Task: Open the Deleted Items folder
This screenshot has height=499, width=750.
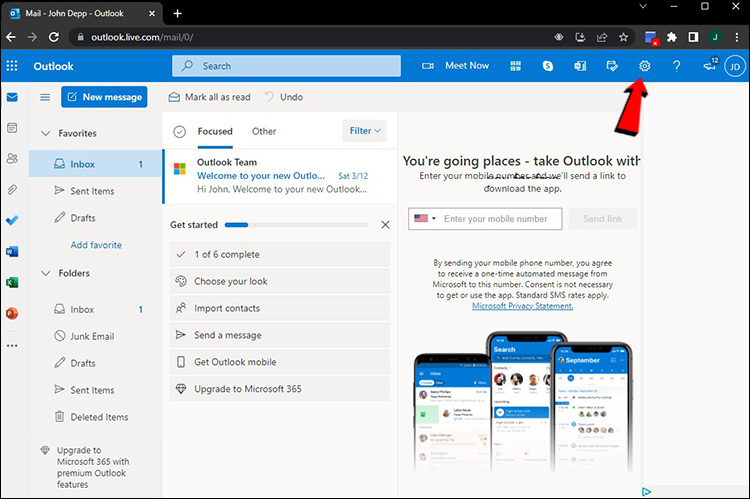Action: click(x=96, y=417)
